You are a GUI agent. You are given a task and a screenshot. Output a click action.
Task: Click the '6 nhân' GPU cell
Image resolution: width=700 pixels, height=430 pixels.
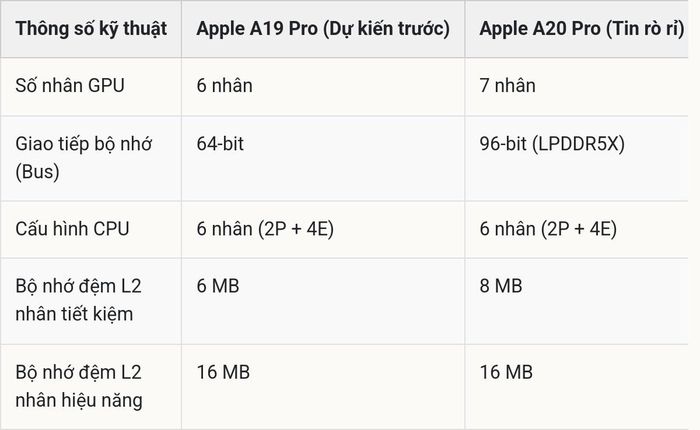pyautogui.click(x=225, y=85)
